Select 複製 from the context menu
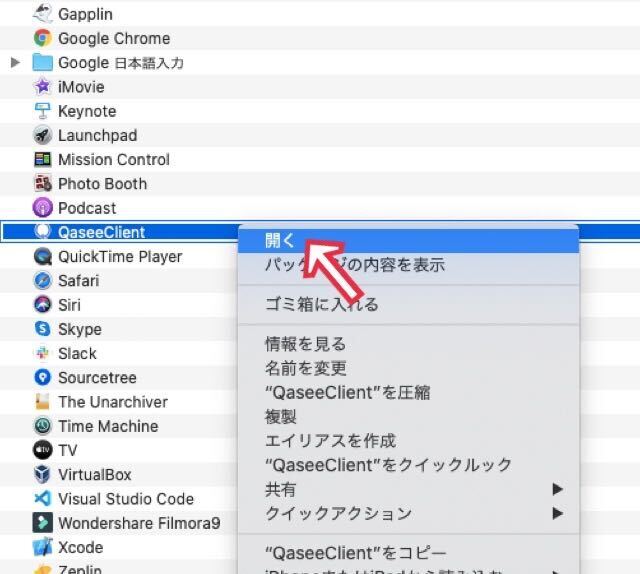Viewport: 640px width, 574px height. coord(409,416)
